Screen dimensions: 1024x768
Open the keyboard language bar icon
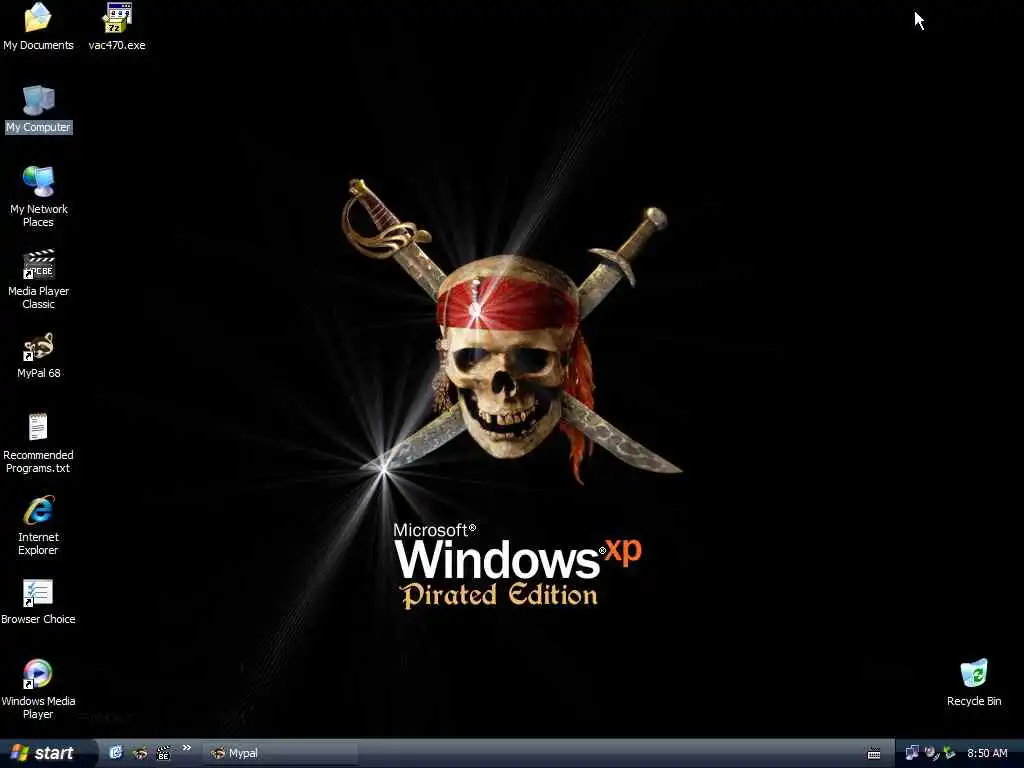coord(874,754)
